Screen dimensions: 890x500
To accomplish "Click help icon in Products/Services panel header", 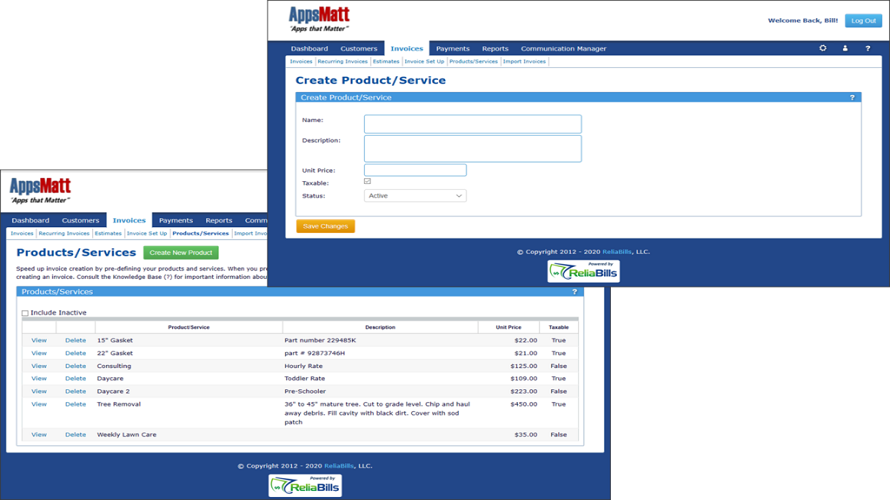I will pyautogui.click(x=574, y=292).
